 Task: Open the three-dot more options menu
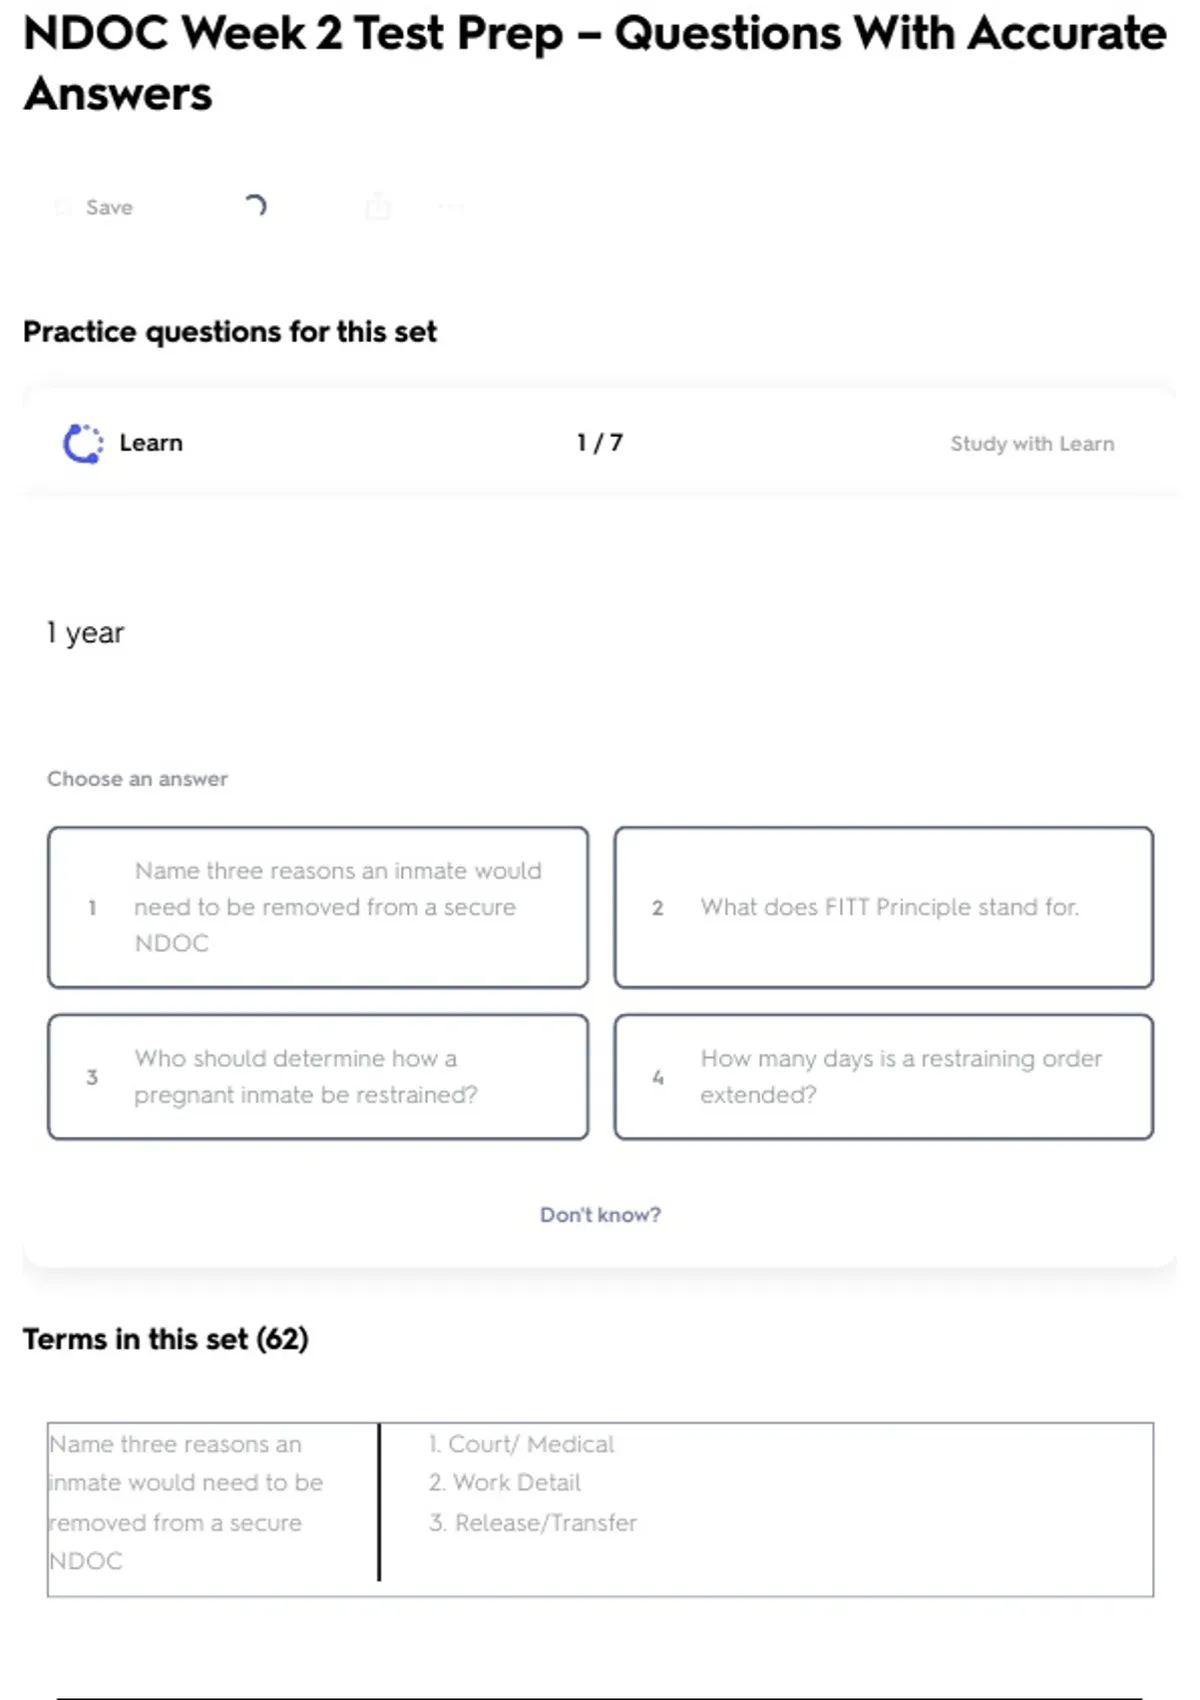(x=451, y=207)
